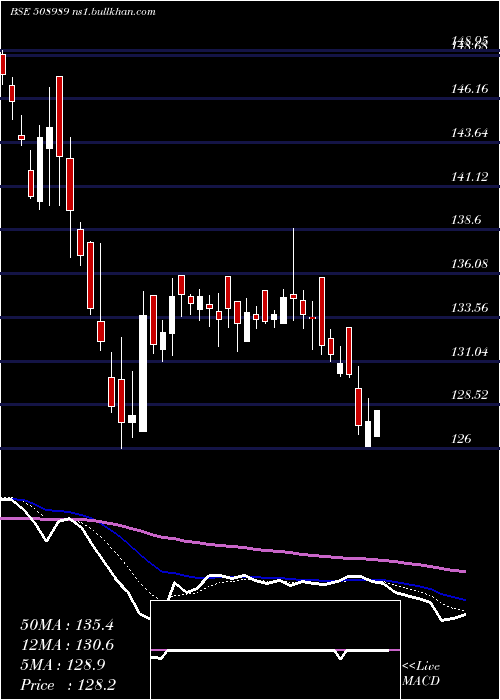Click the 141.12 price level label
500x700 pixels.
(468, 177)
